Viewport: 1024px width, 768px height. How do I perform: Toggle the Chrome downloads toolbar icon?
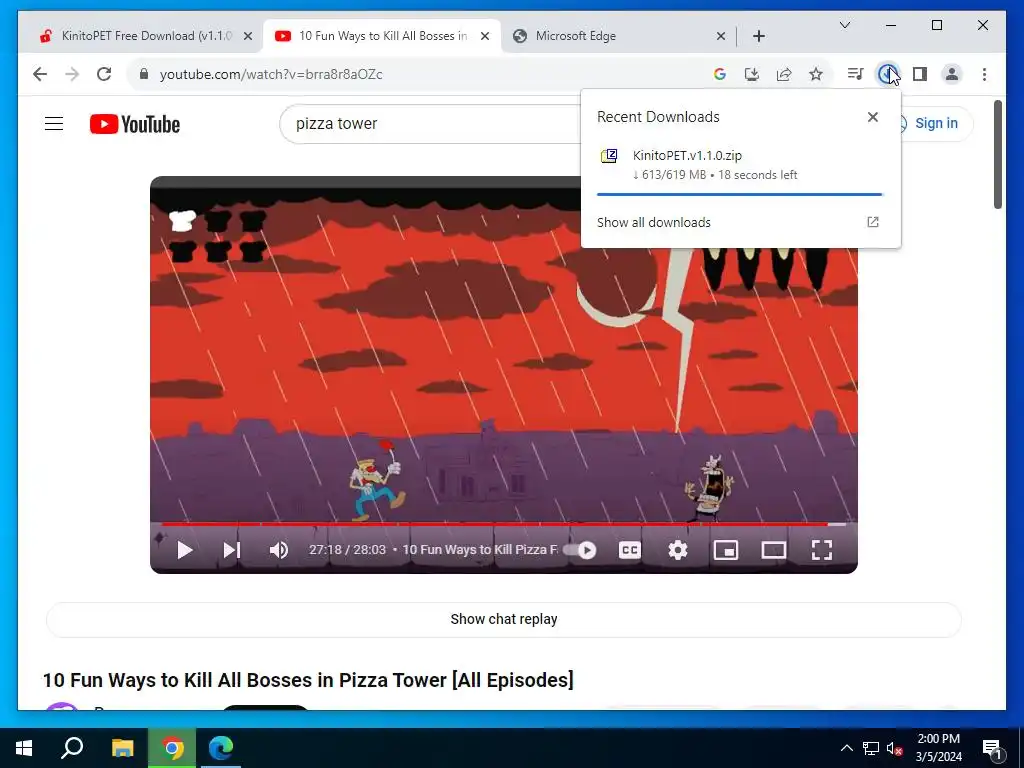pyautogui.click(x=887, y=74)
